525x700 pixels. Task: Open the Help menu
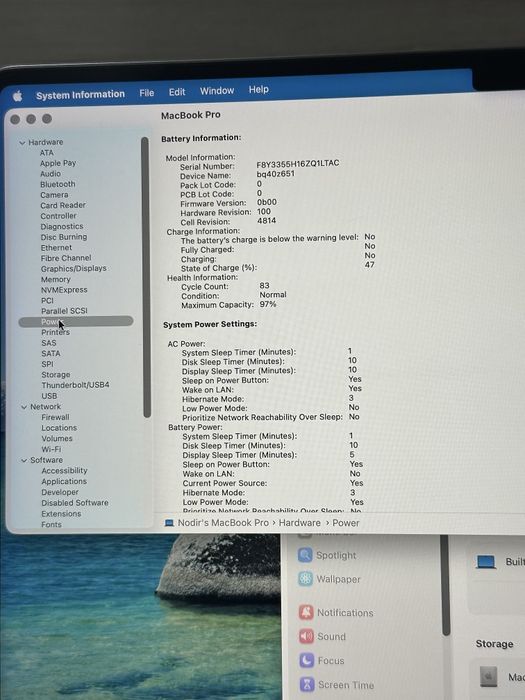(x=258, y=89)
